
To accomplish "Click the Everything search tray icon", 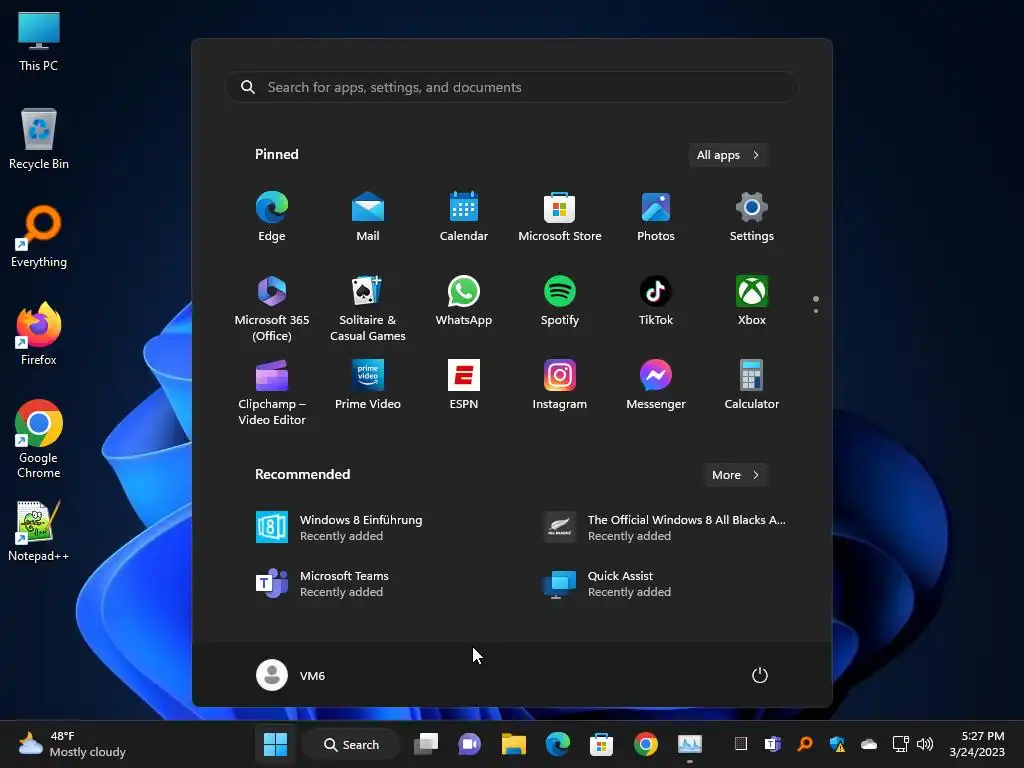I will (x=805, y=744).
